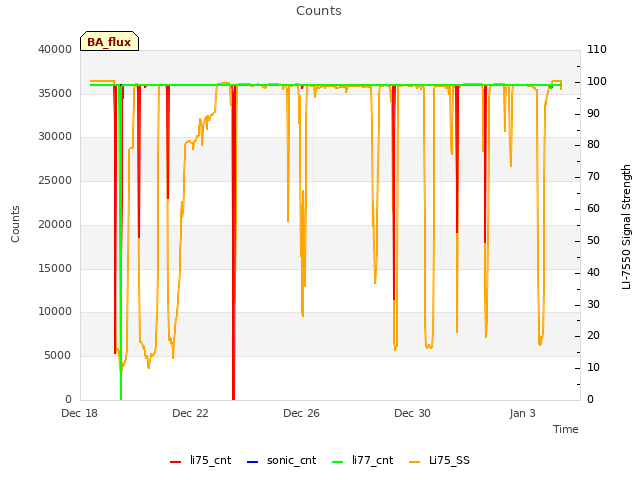Image resolution: width=640 pixels, height=480 pixels.
Task: Click the blue sonic_cnt legend swatch
Action: pos(253,462)
